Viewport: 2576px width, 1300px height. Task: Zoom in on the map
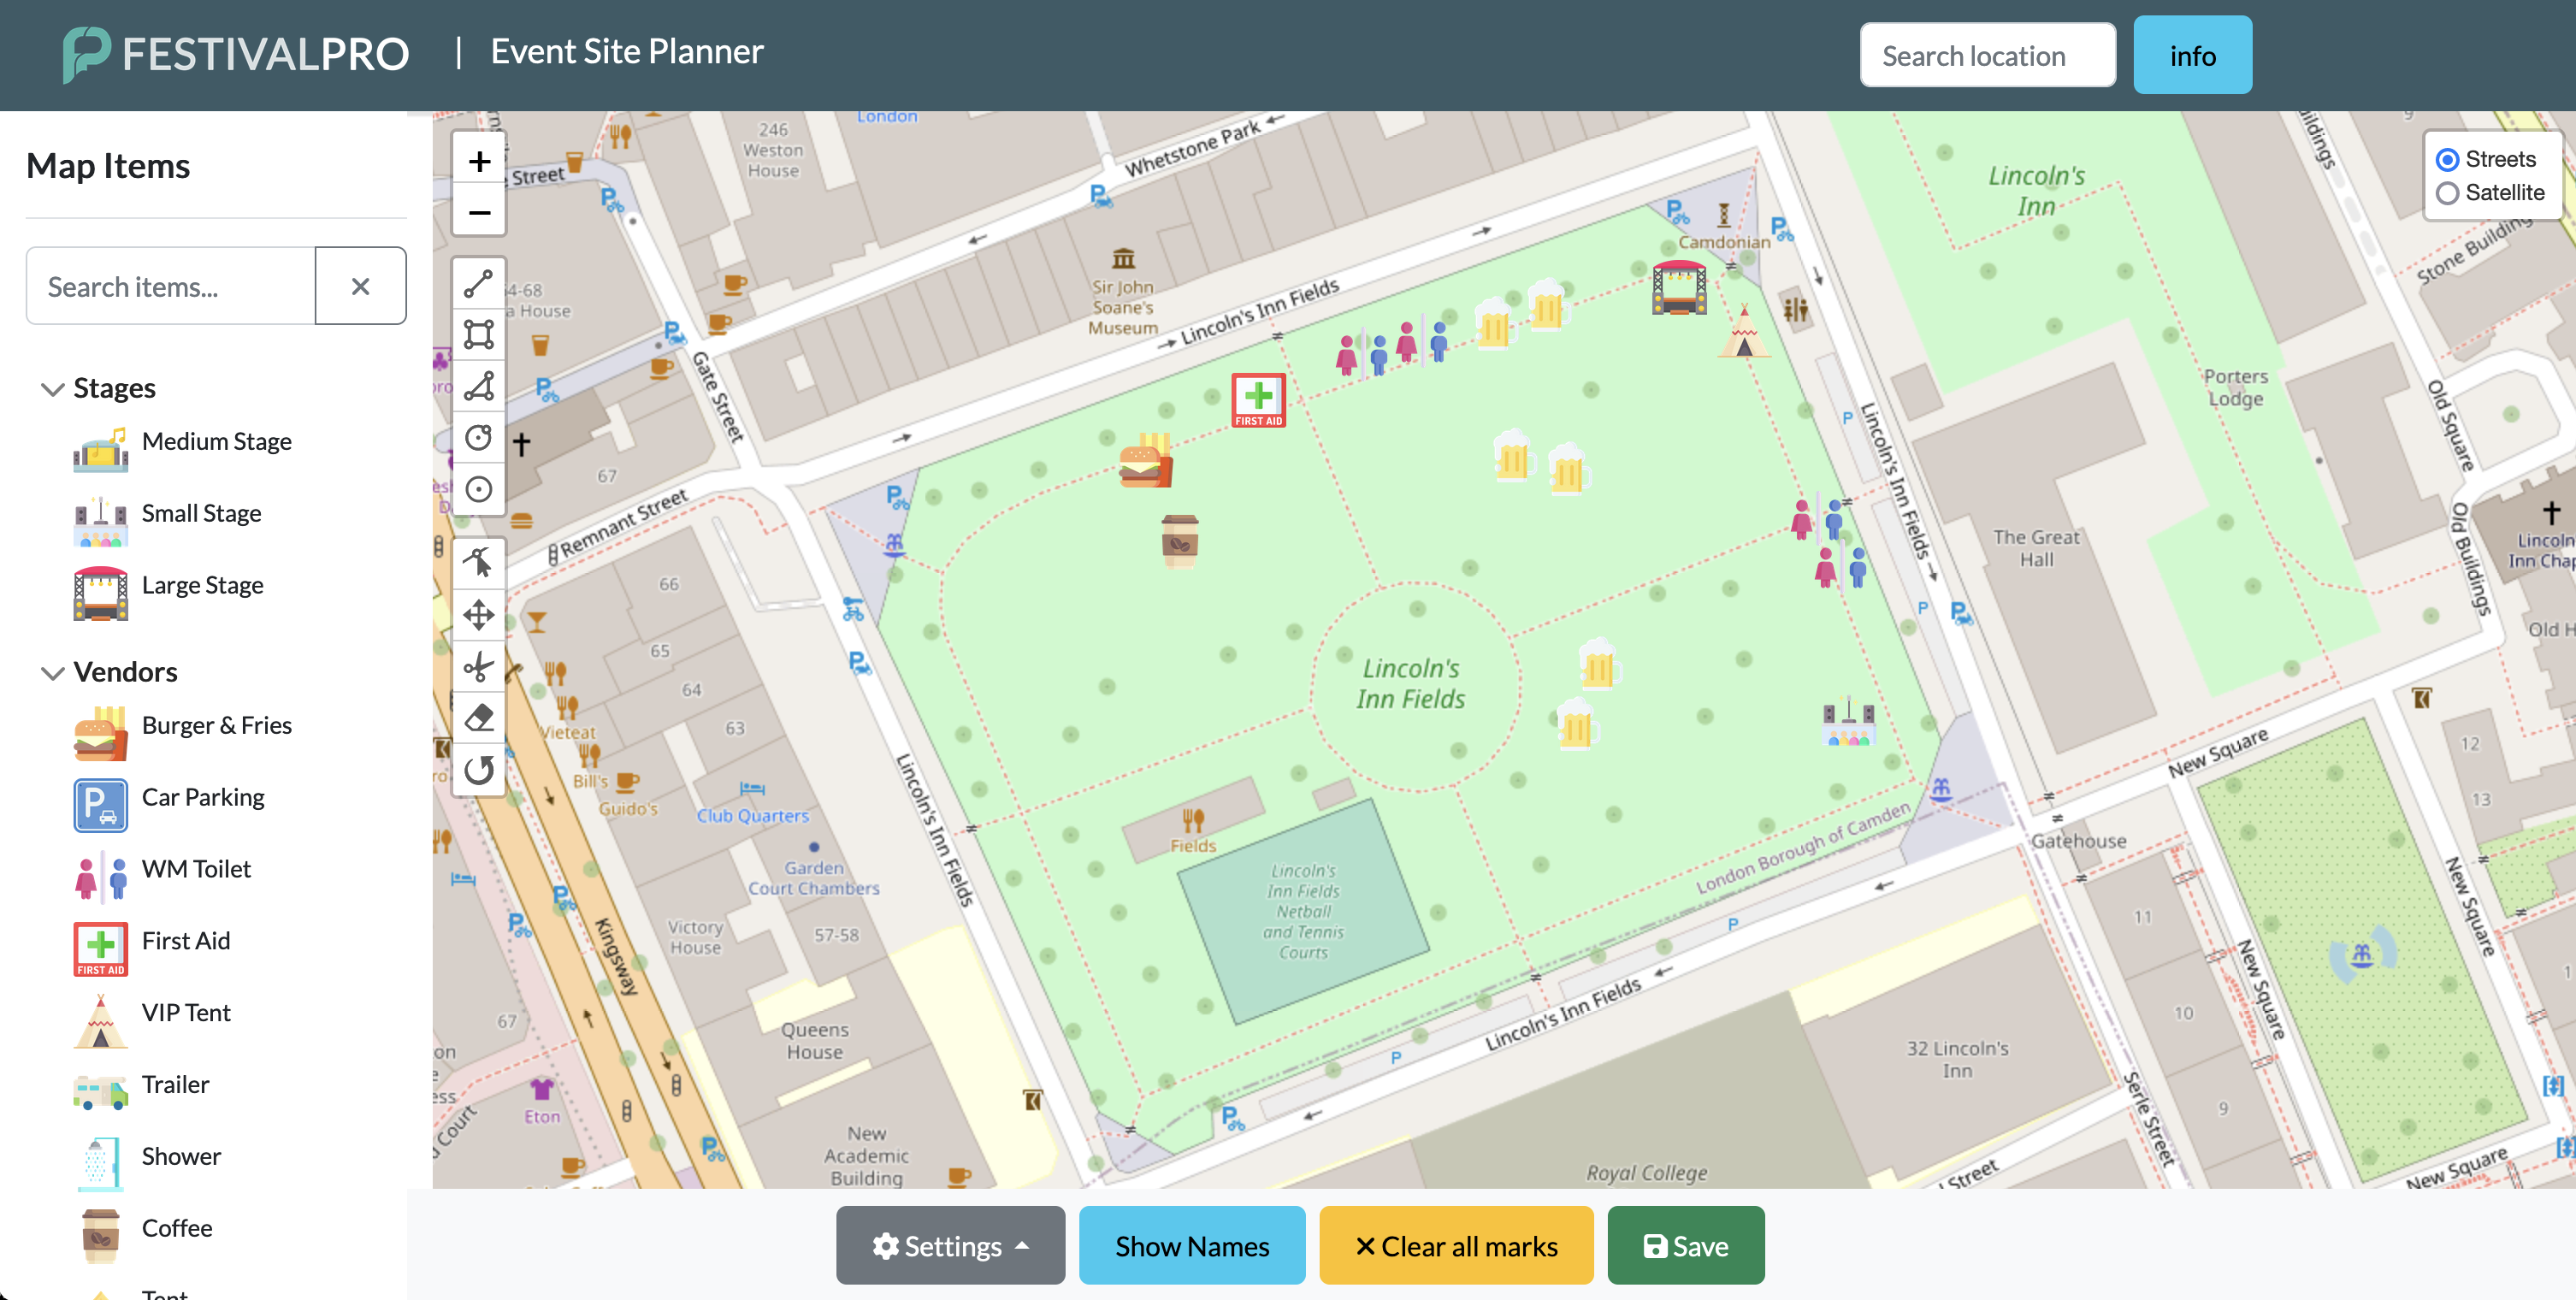[478, 161]
